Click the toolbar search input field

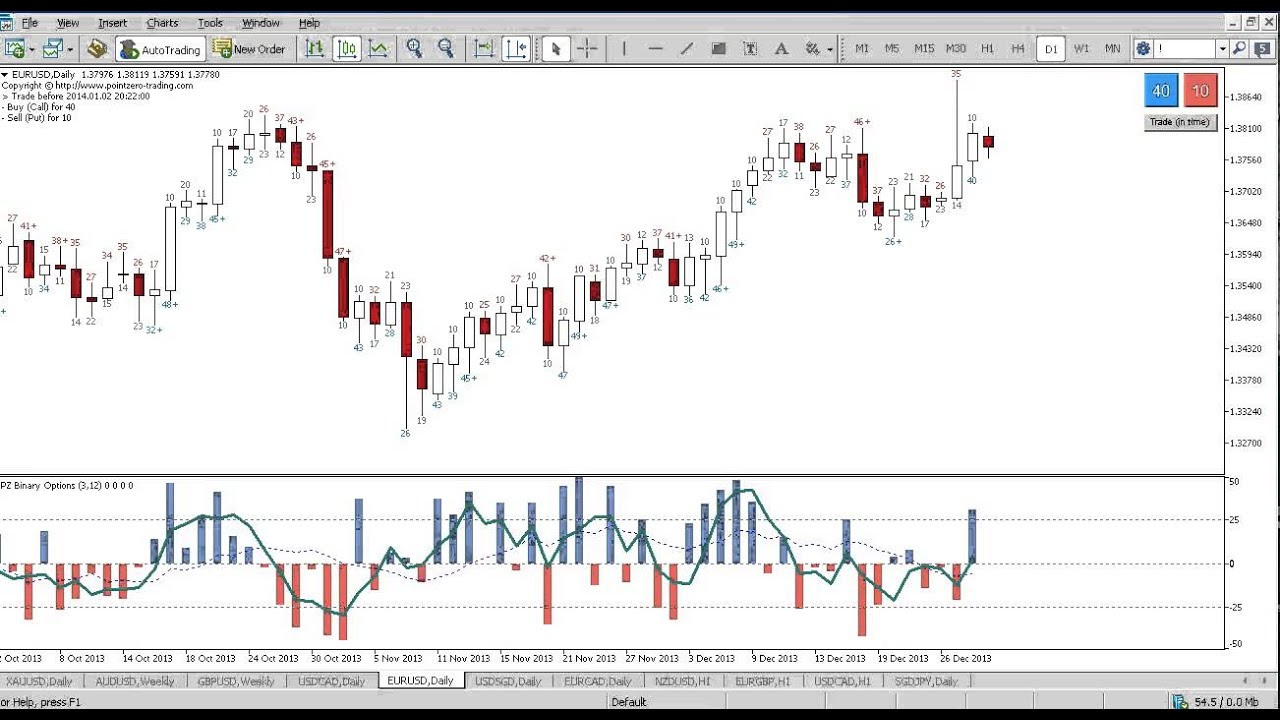[x=1186, y=48]
